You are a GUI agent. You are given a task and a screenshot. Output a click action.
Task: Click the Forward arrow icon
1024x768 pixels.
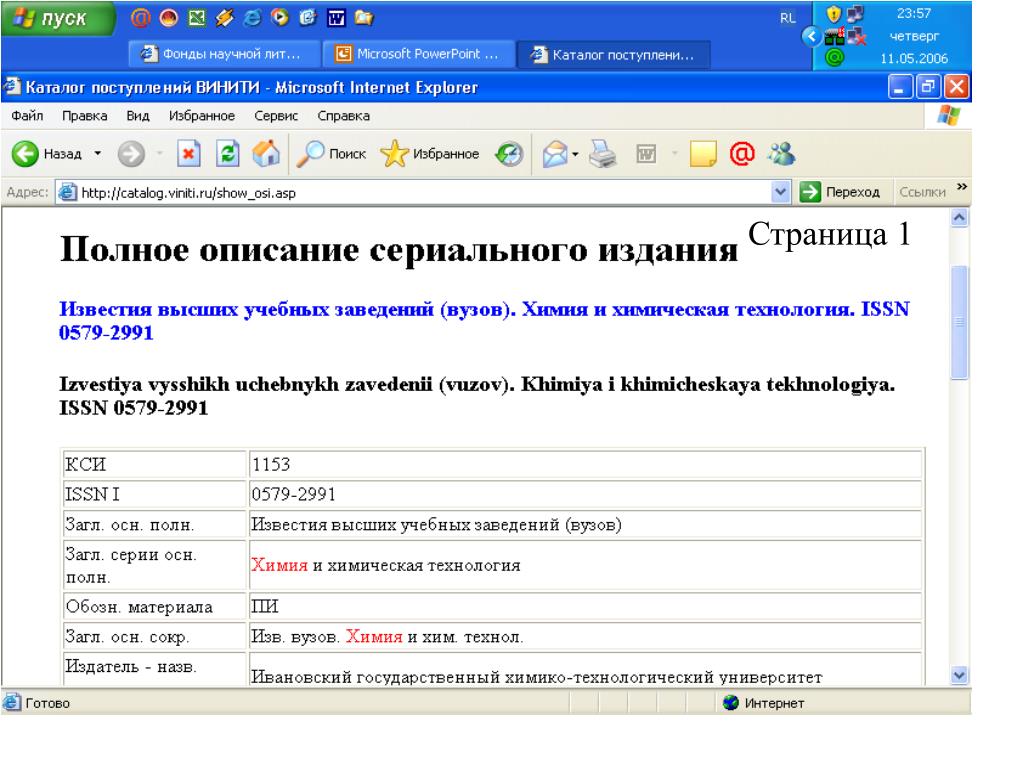click(131, 154)
